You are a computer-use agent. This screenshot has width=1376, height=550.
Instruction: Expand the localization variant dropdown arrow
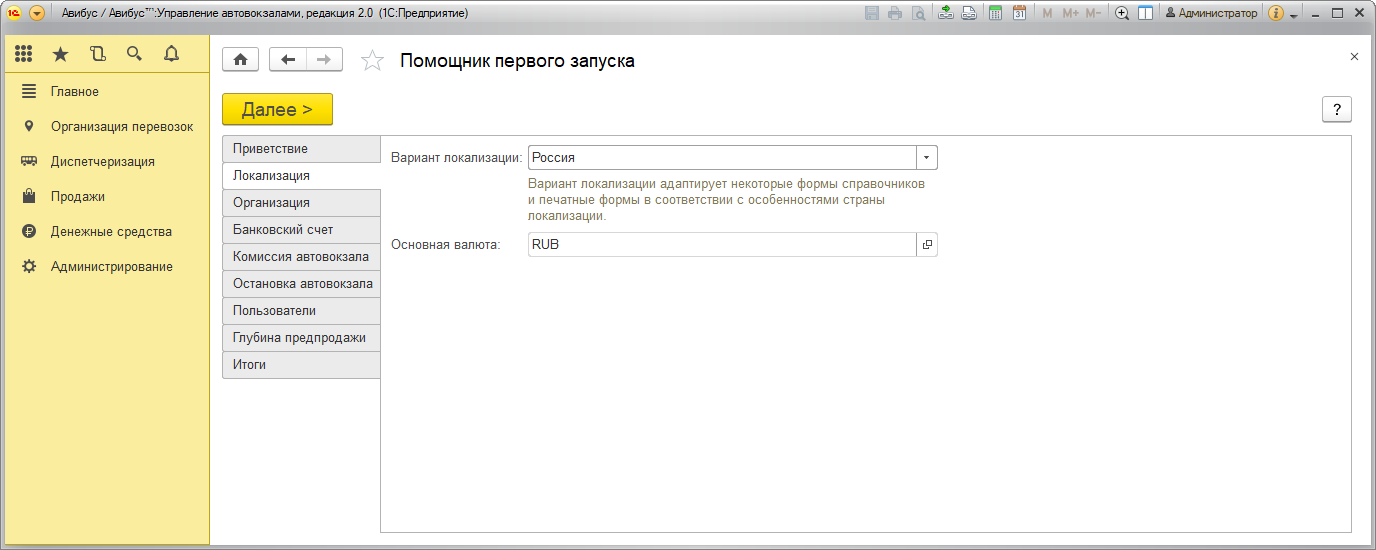(927, 158)
